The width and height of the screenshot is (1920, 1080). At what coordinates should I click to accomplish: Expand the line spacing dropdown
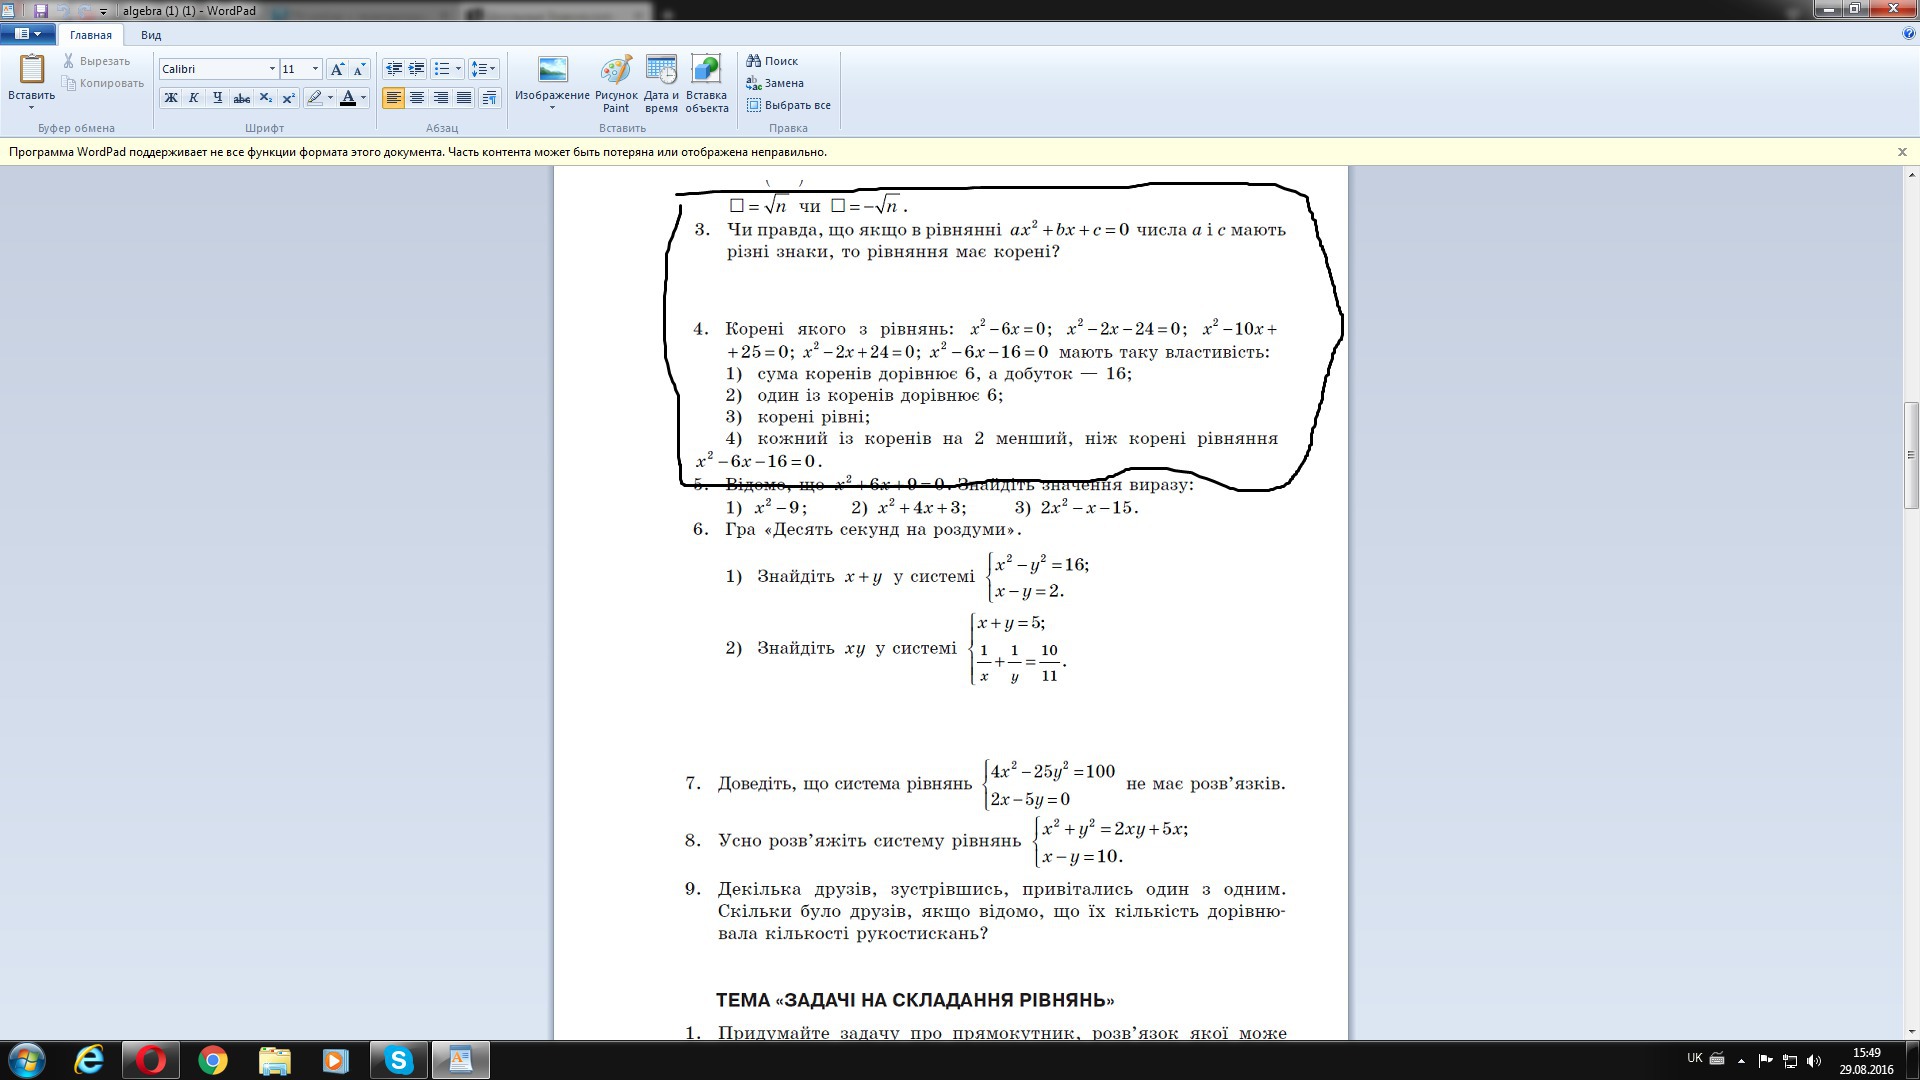point(492,69)
